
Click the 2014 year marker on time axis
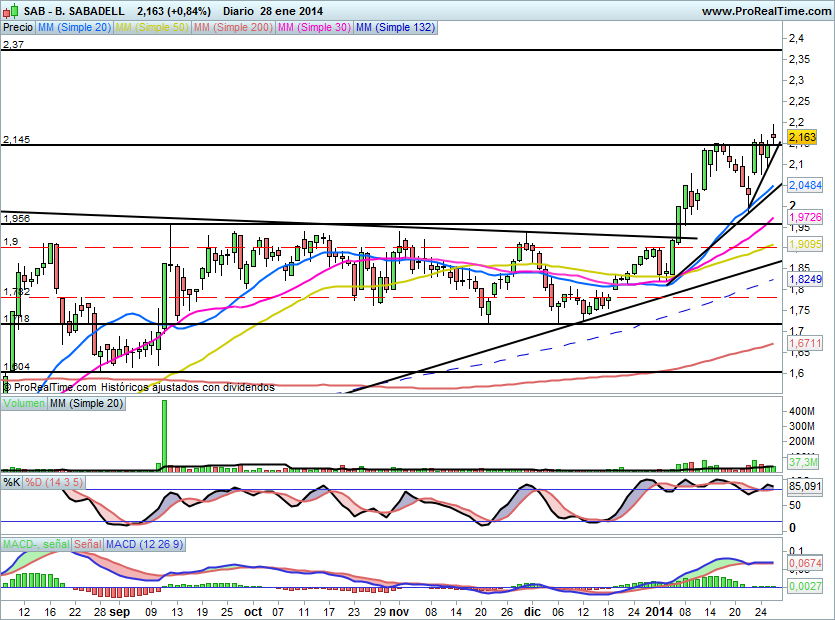(x=659, y=612)
